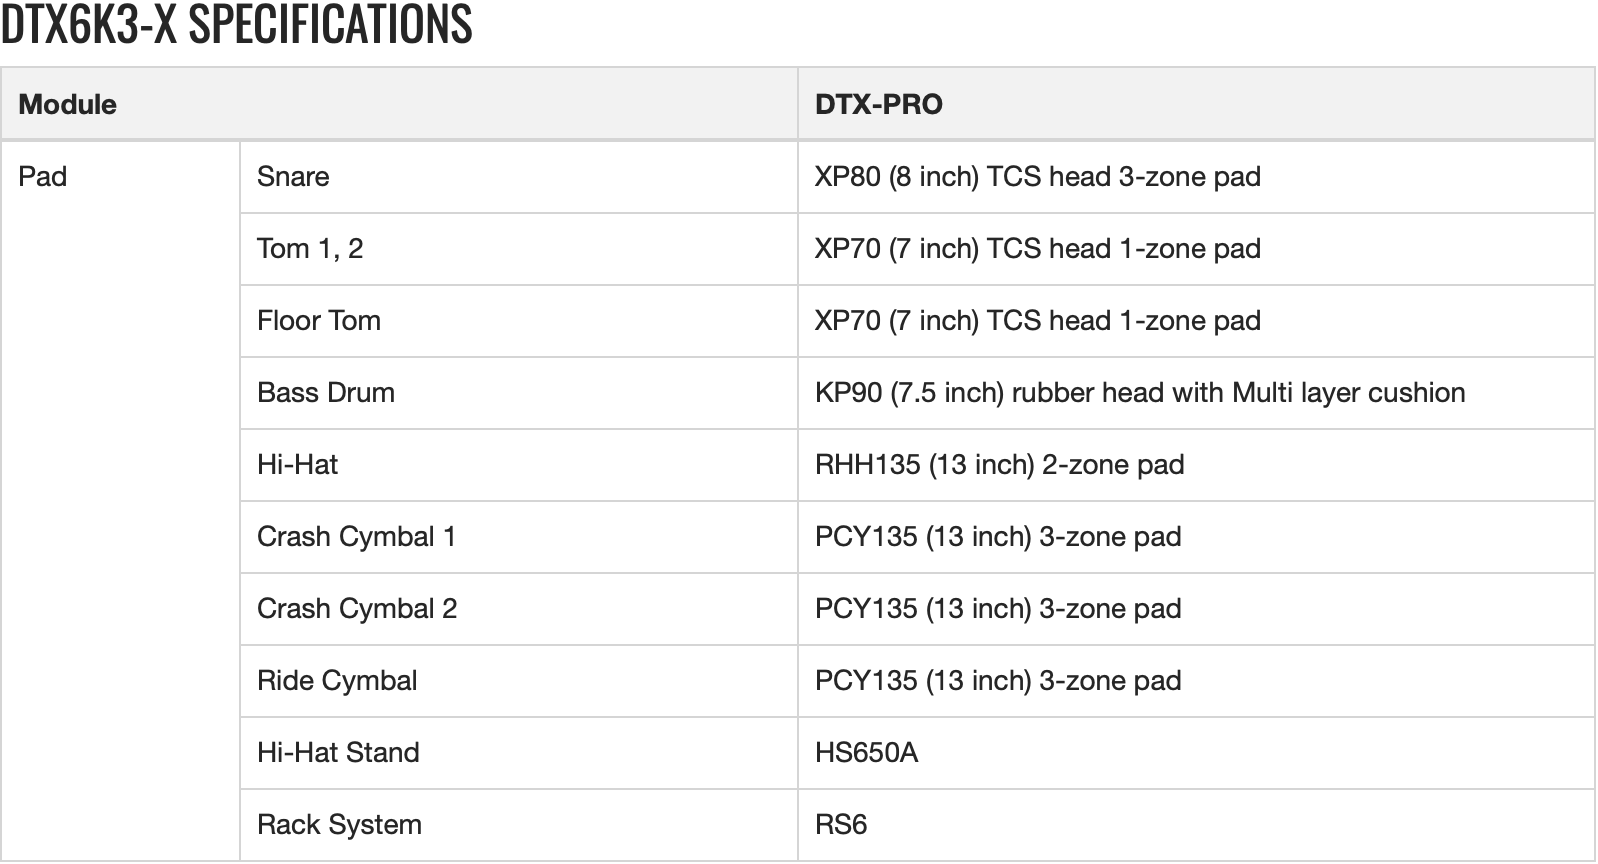Select the RS6 rack value

click(x=841, y=825)
